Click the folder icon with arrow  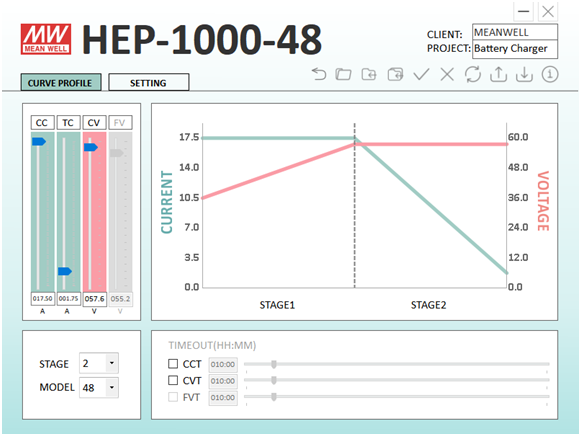click(x=369, y=74)
